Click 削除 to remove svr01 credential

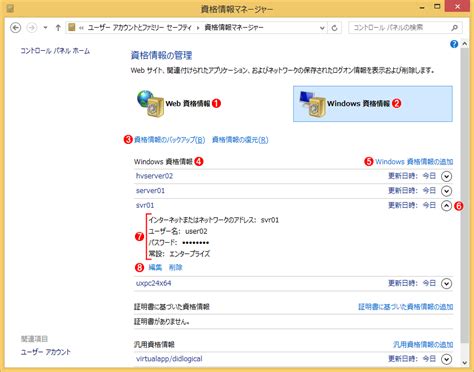pyautogui.click(x=176, y=267)
